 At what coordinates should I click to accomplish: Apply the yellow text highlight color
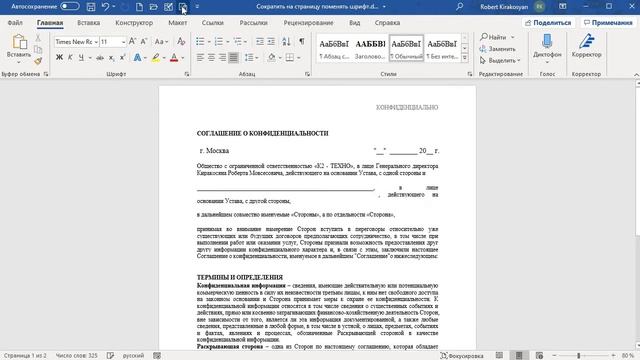tap(156, 58)
